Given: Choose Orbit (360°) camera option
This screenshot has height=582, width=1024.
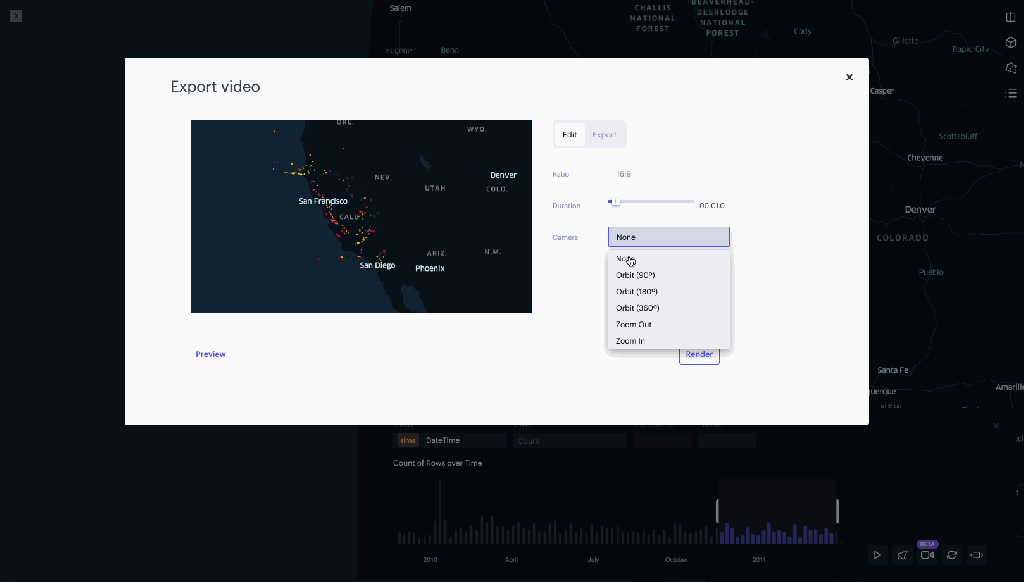Looking at the screenshot, I should (x=669, y=308).
